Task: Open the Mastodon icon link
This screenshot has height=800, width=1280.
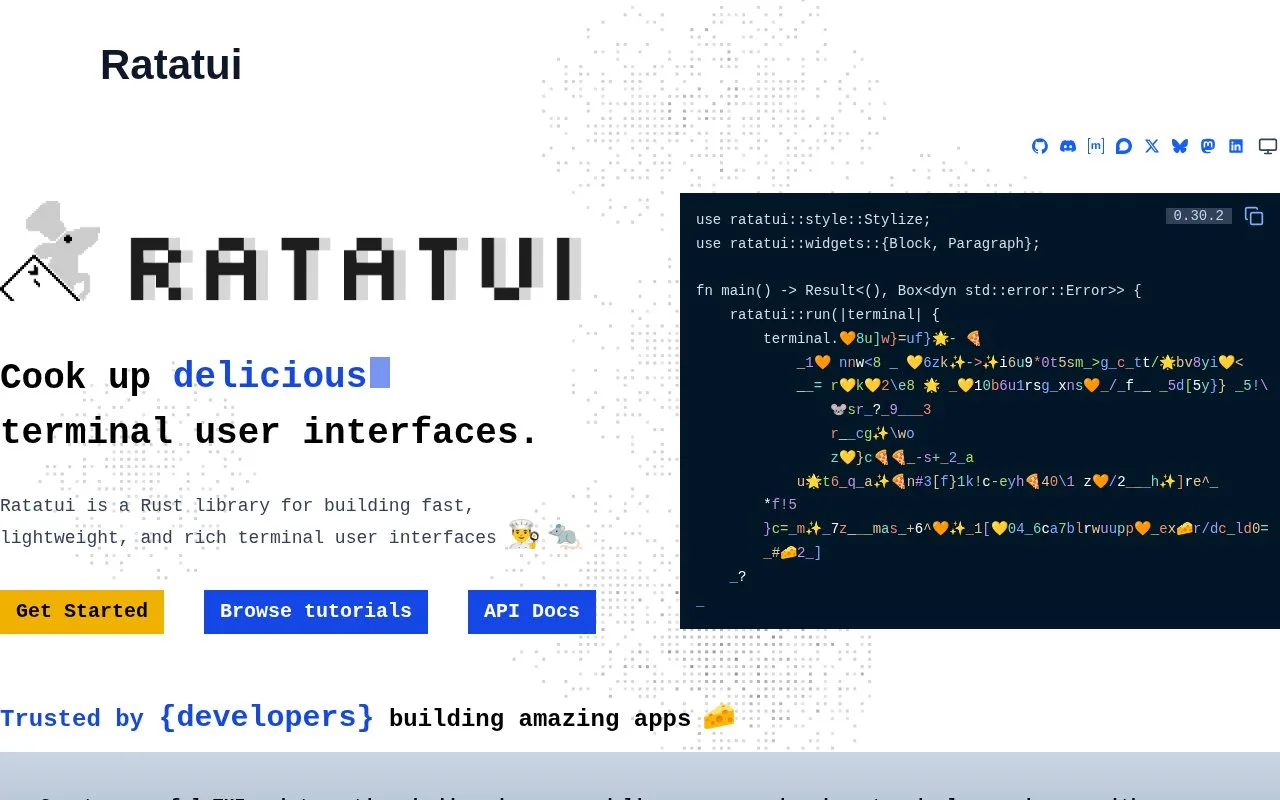Action: pos(1208,146)
